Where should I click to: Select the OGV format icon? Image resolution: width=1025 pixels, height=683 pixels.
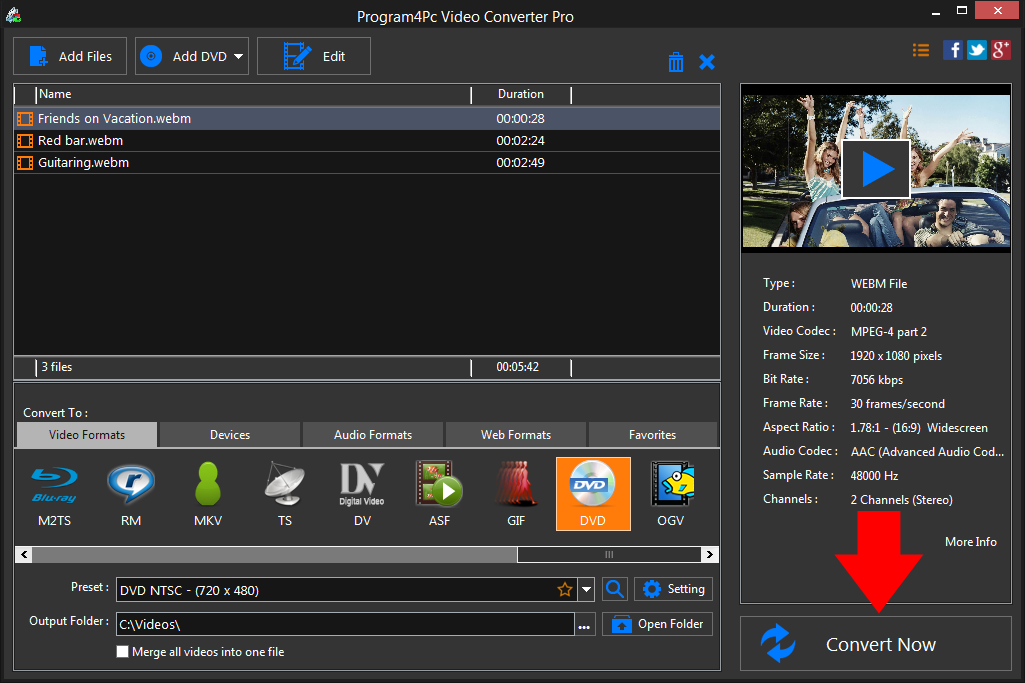point(670,493)
